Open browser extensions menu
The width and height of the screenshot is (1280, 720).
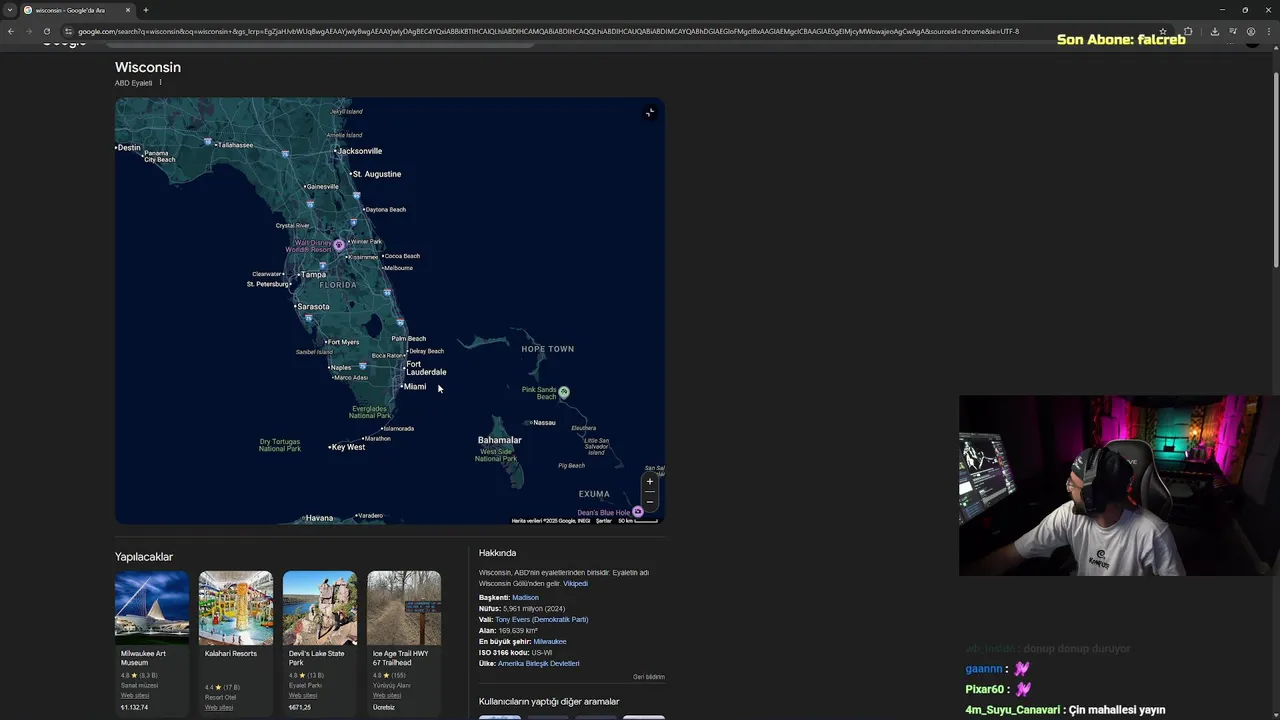point(1188,31)
